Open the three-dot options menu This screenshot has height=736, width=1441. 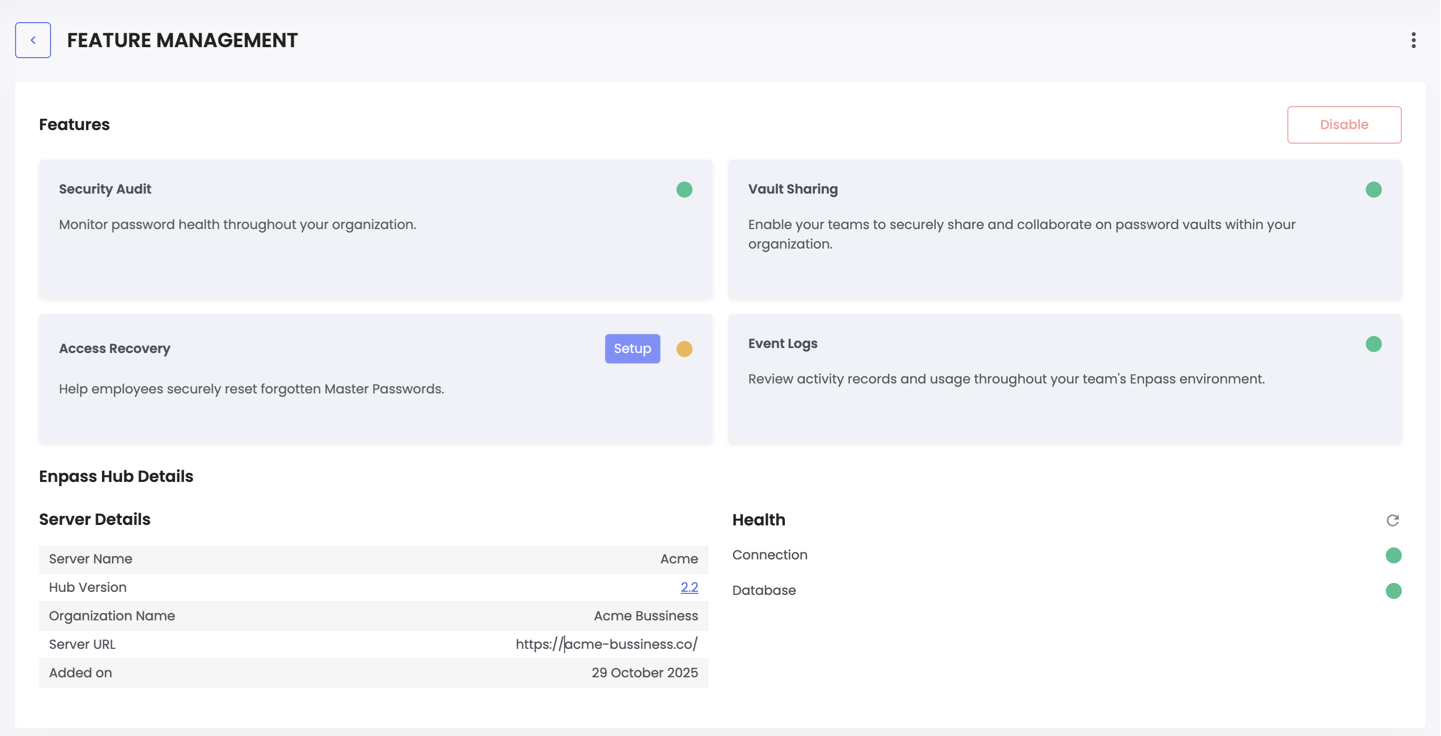click(x=1413, y=39)
